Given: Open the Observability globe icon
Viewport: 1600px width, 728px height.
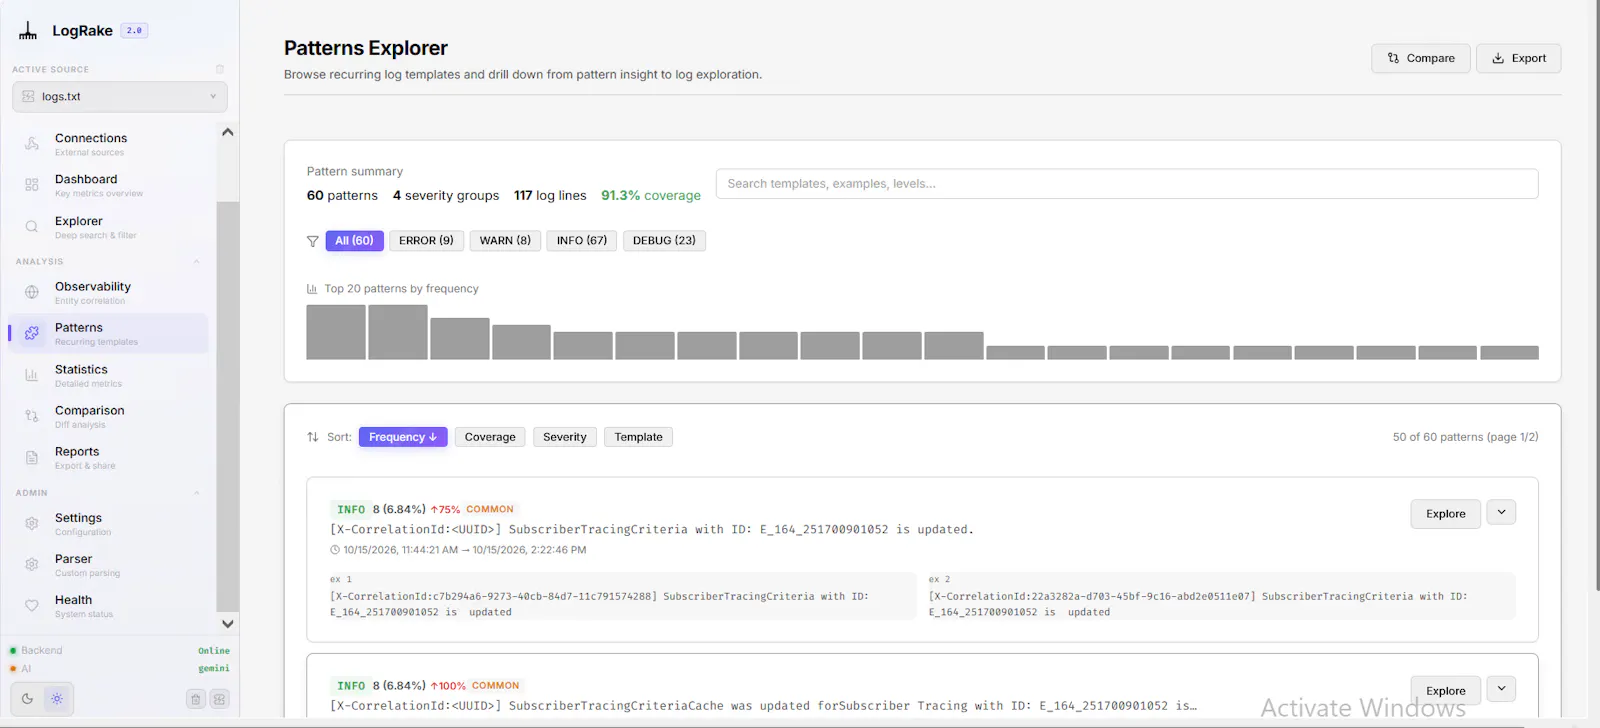Looking at the screenshot, I should click(x=32, y=292).
